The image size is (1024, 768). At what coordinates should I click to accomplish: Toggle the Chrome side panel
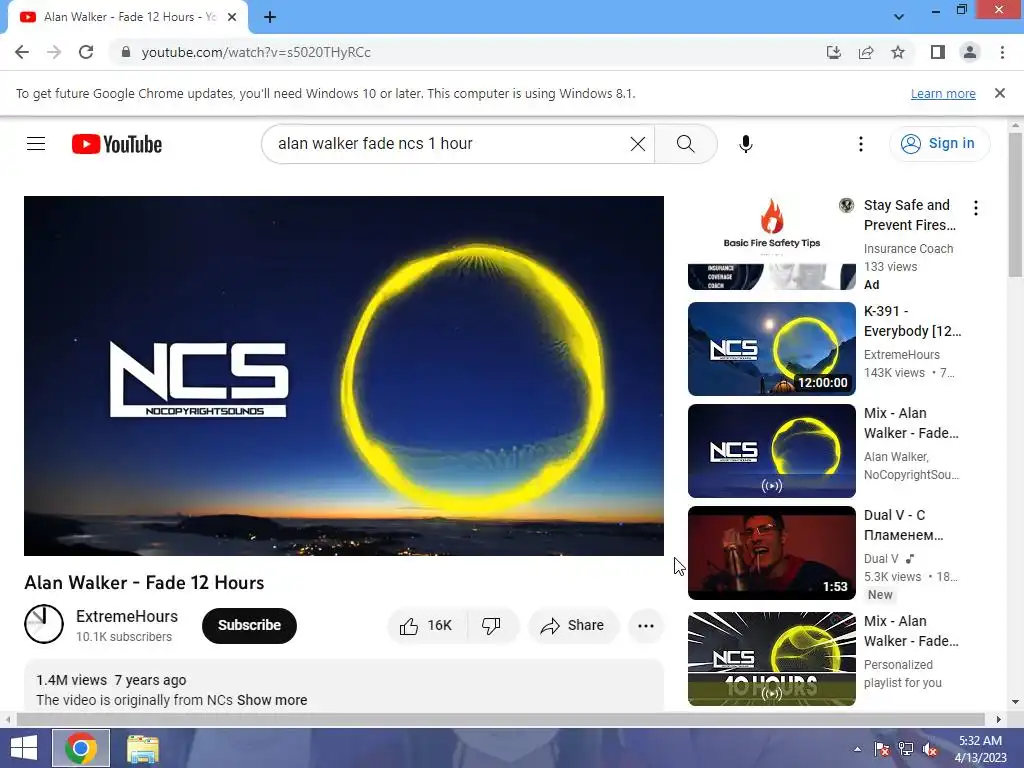938,52
